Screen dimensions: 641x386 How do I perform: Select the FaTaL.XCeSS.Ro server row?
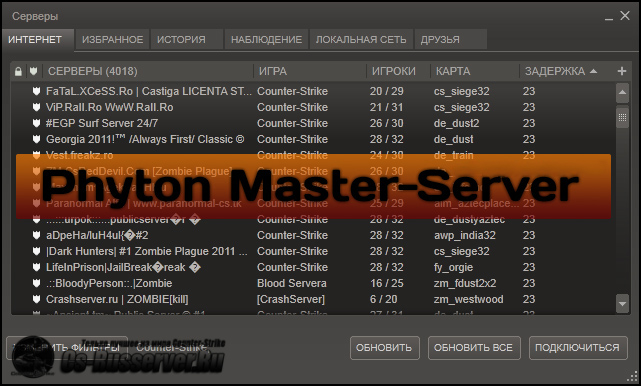pyautogui.click(x=313, y=91)
